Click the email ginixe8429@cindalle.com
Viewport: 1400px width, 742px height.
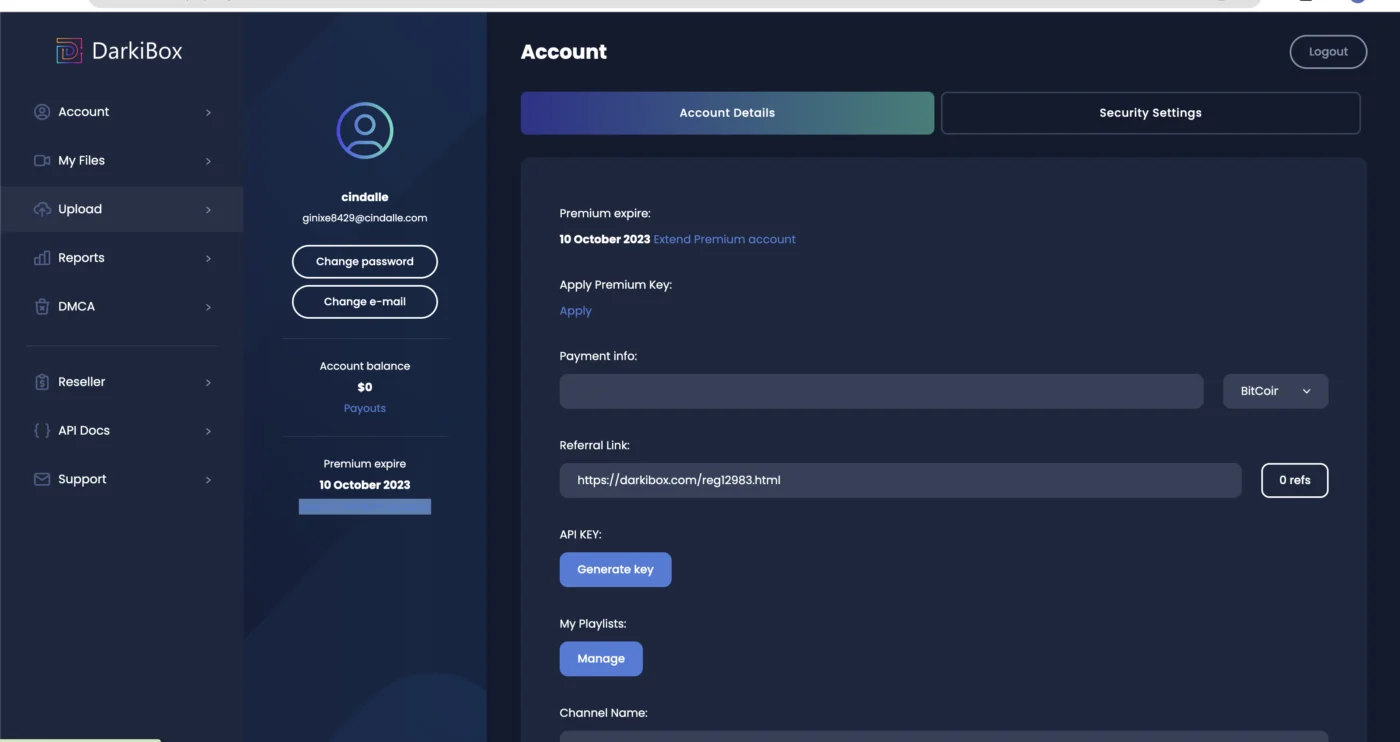pyautogui.click(x=365, y=218)
